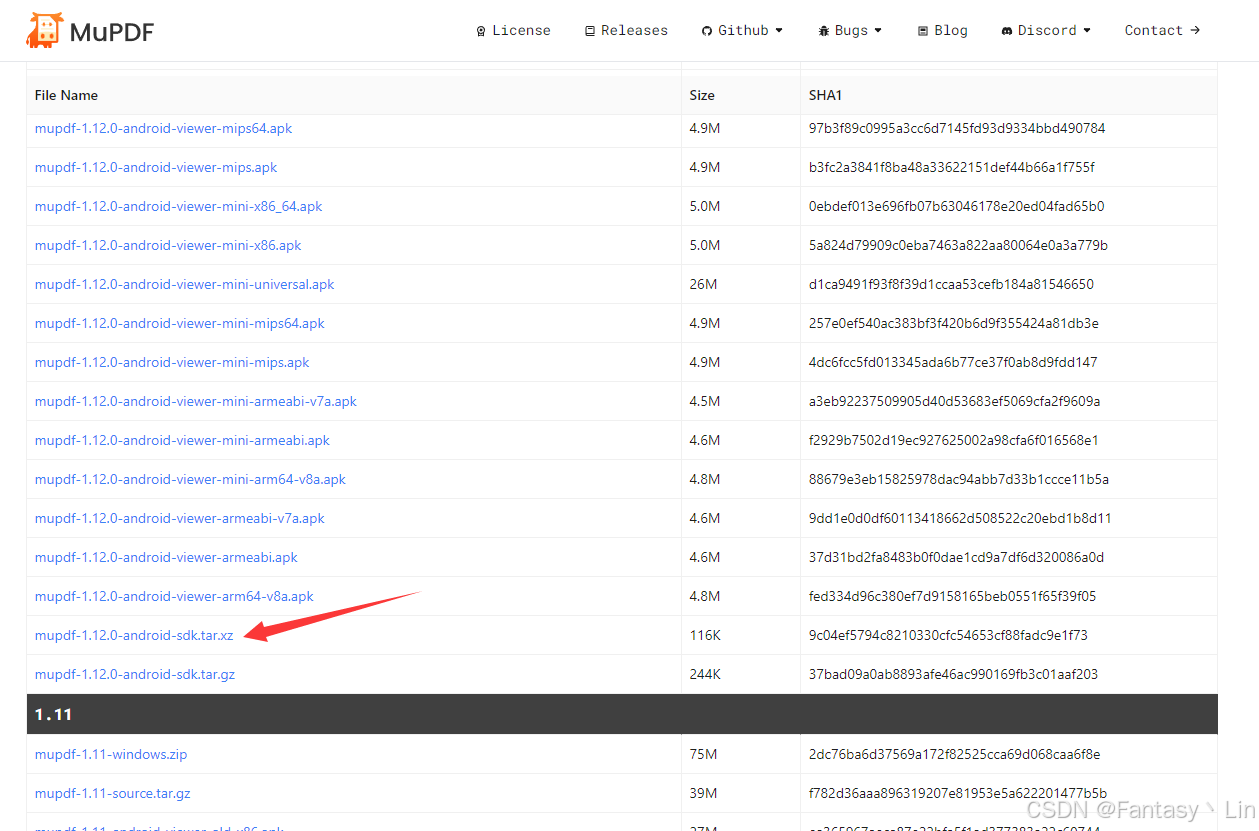Expand the Github dropdown menu
1259x831 pixels.
coord(742,30)
